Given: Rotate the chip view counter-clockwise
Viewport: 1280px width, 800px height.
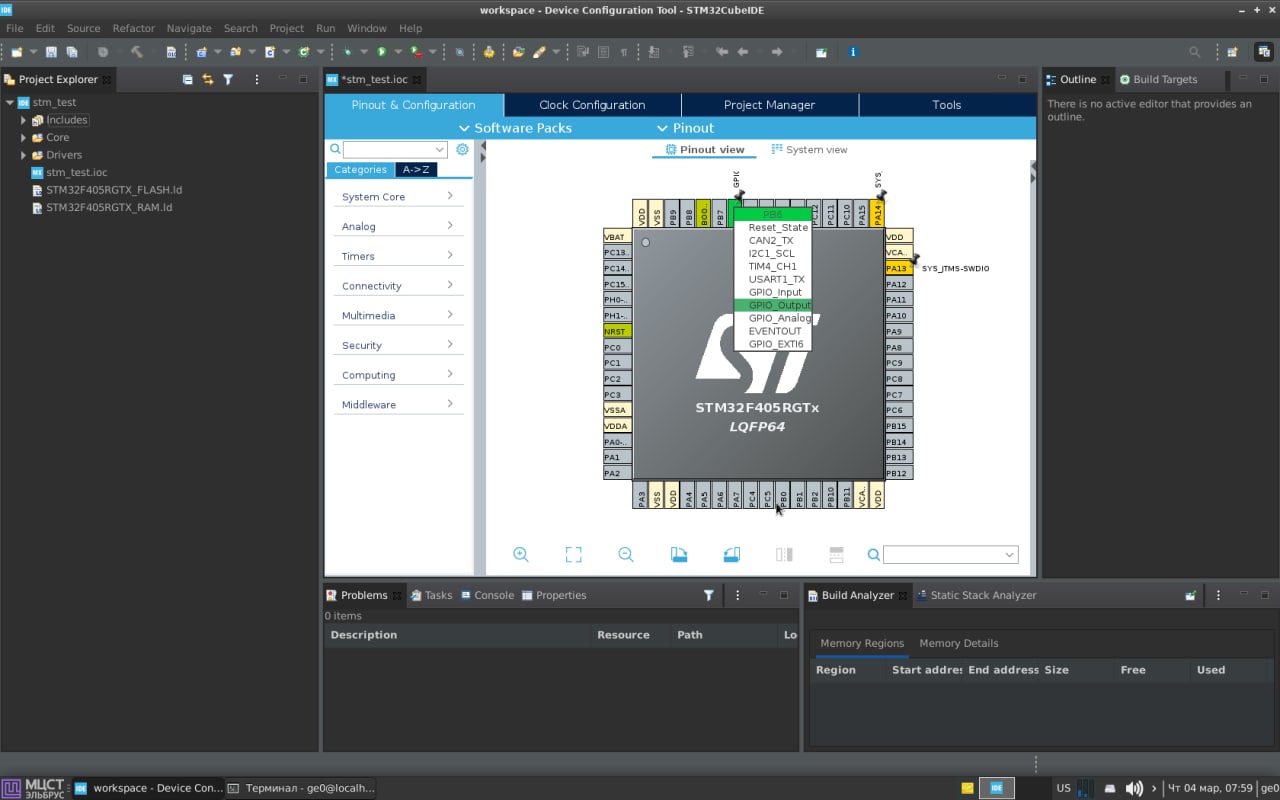Looking at the screenshot, I should pyautogui.click(x=731, y=554).
